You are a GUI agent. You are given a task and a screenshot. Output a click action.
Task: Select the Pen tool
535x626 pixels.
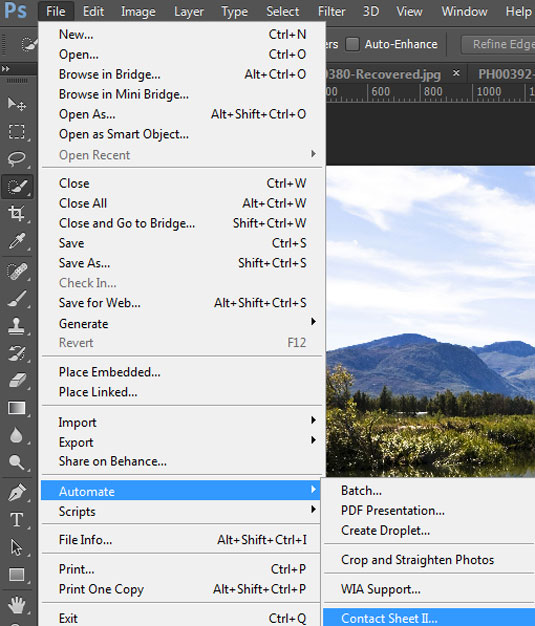(x=16, y=493)
